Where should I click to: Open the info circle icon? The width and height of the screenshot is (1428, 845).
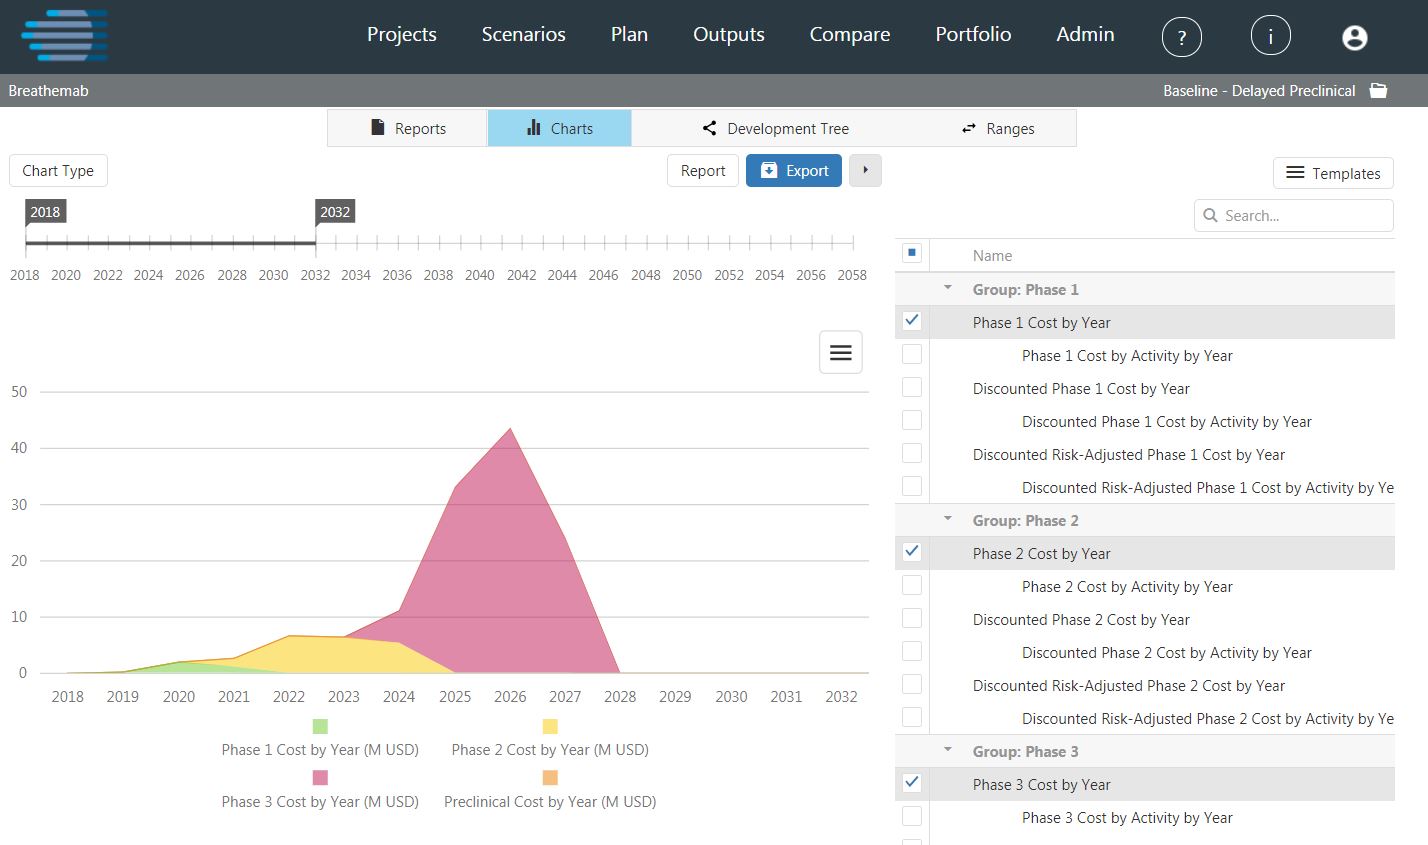(1270, 37)
